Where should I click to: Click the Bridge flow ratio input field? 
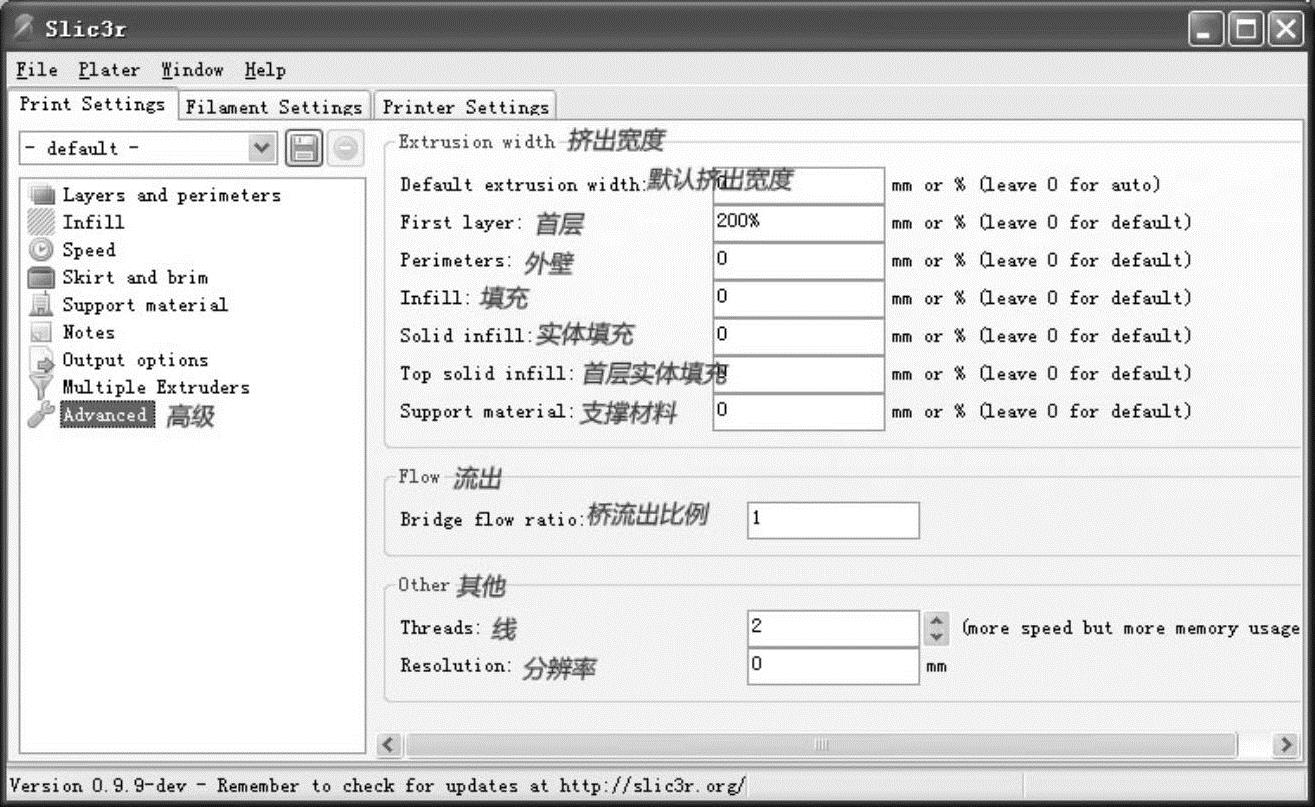click(833, 520)
